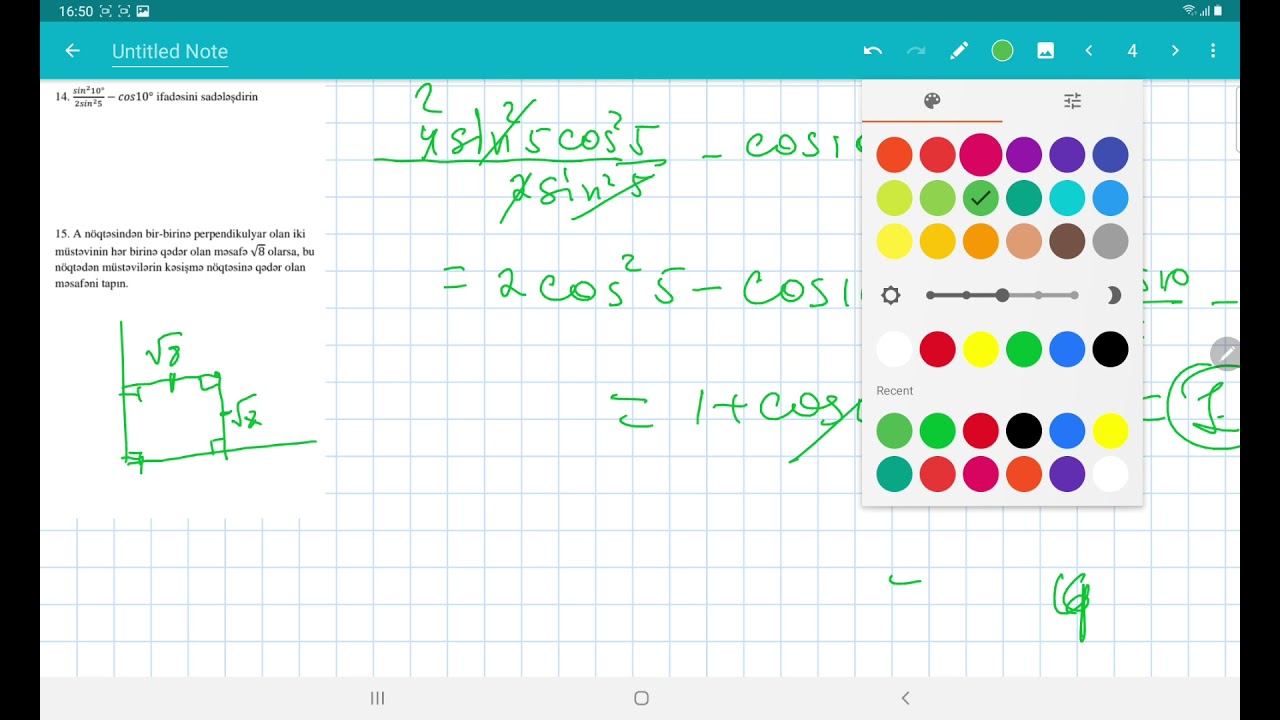Viewport: 1280px width, 720px height.
Task: Undo the last stroke
Action: click(x=872, y=50)
